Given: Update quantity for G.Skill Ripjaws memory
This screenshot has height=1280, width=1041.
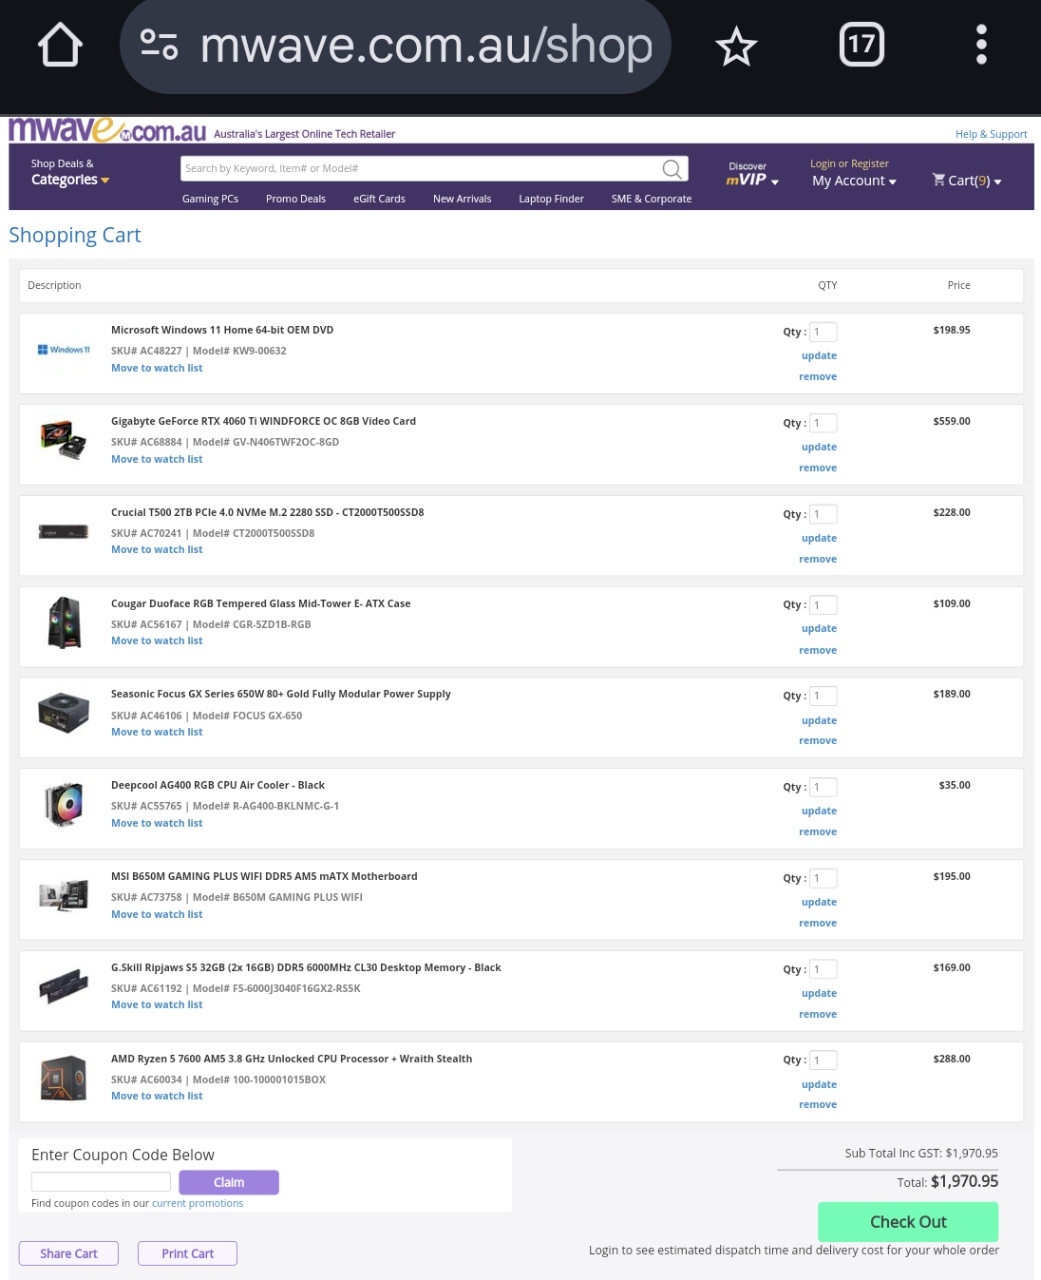Looking at the screenshot, I should point(819,993).
